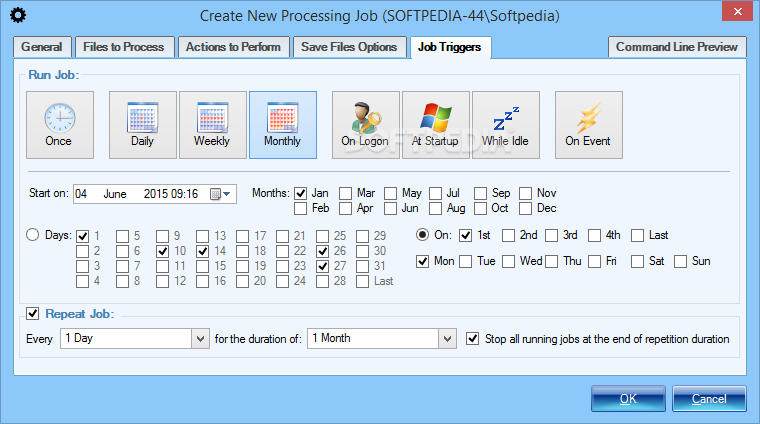Viewport: 760px width, 424px height.
Task: Choose the Daily calendar trigger
Action: pyautogui.click(x=142, y=125)
